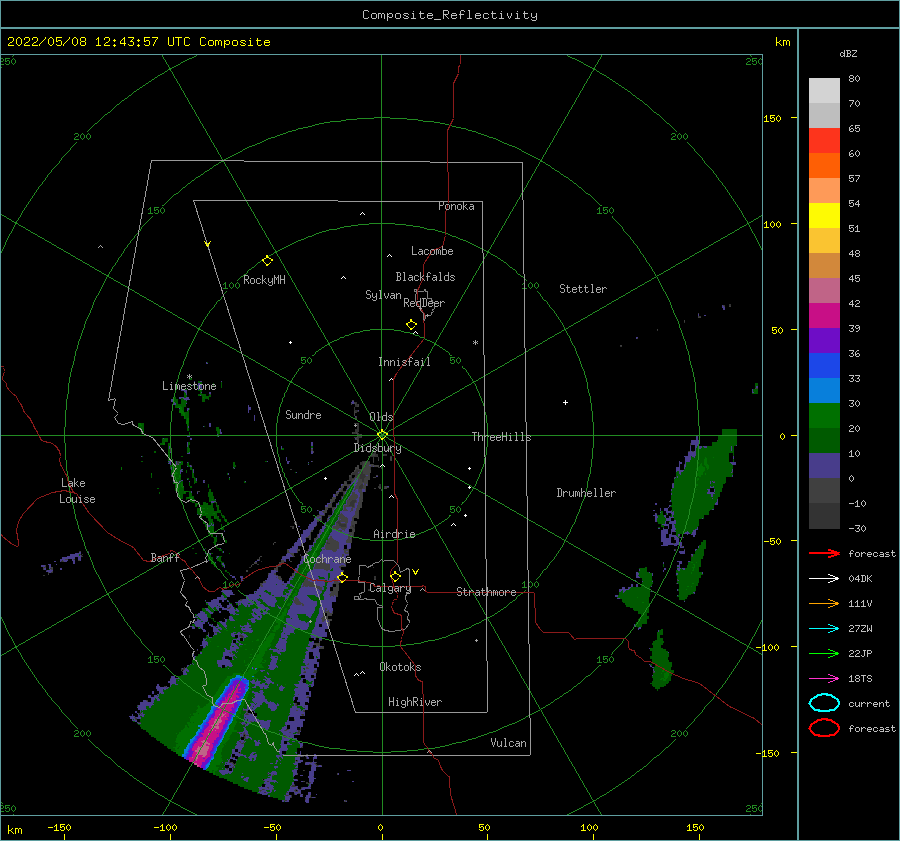This screenshot has width=900, height=841.
Task: Click the white 04DK arrow icon
Action: (824, 579)
